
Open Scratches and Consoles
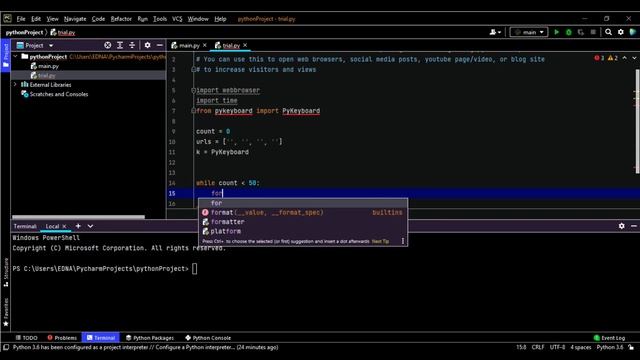[55, 94]
